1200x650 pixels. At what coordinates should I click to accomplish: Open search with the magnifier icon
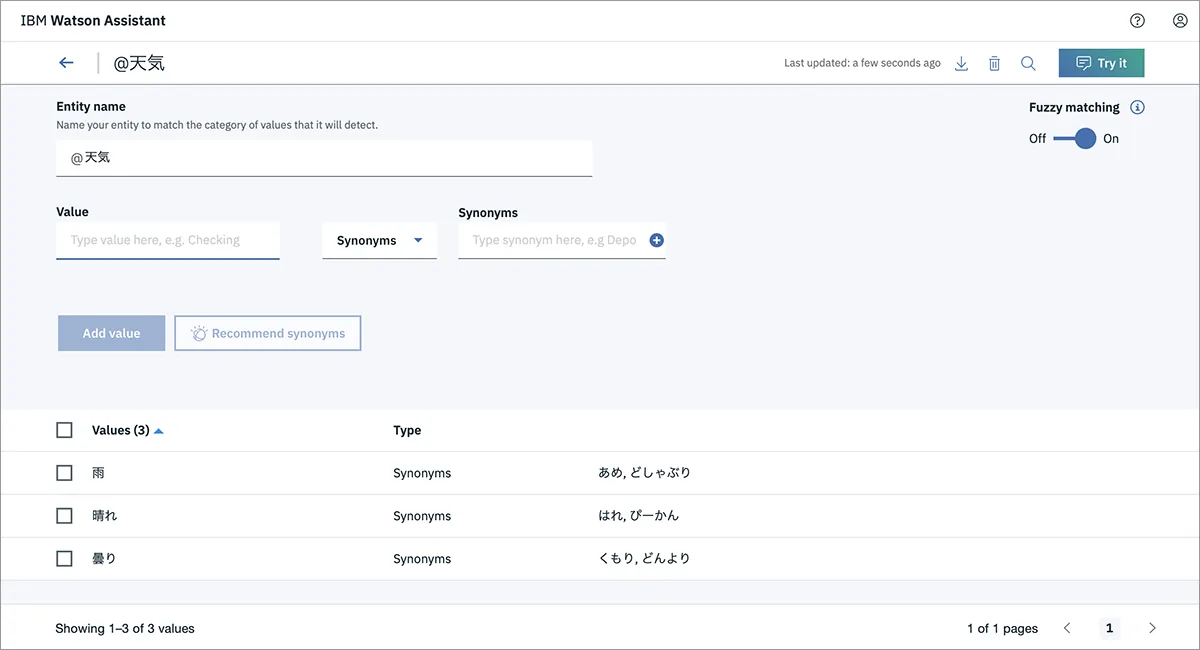pyautogui.click(x=1028, y=63)
